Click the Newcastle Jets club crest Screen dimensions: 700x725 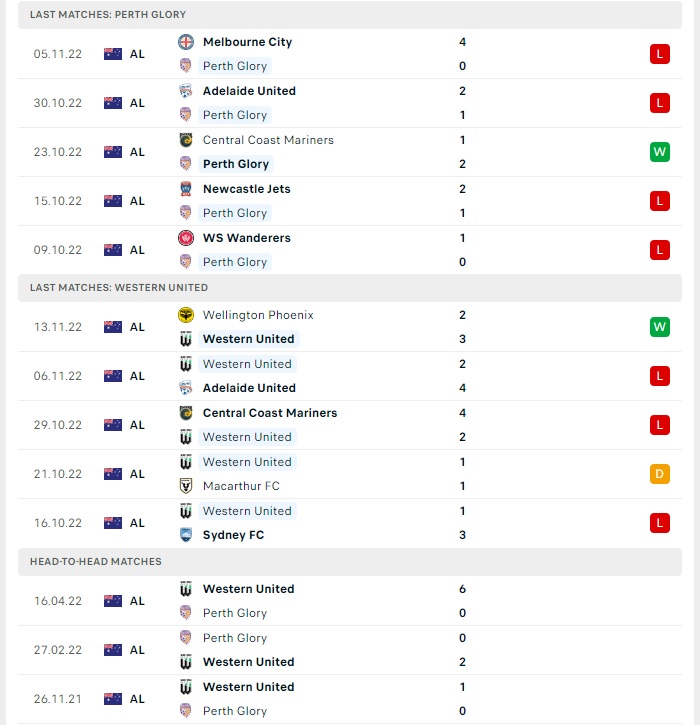point(186,189)
